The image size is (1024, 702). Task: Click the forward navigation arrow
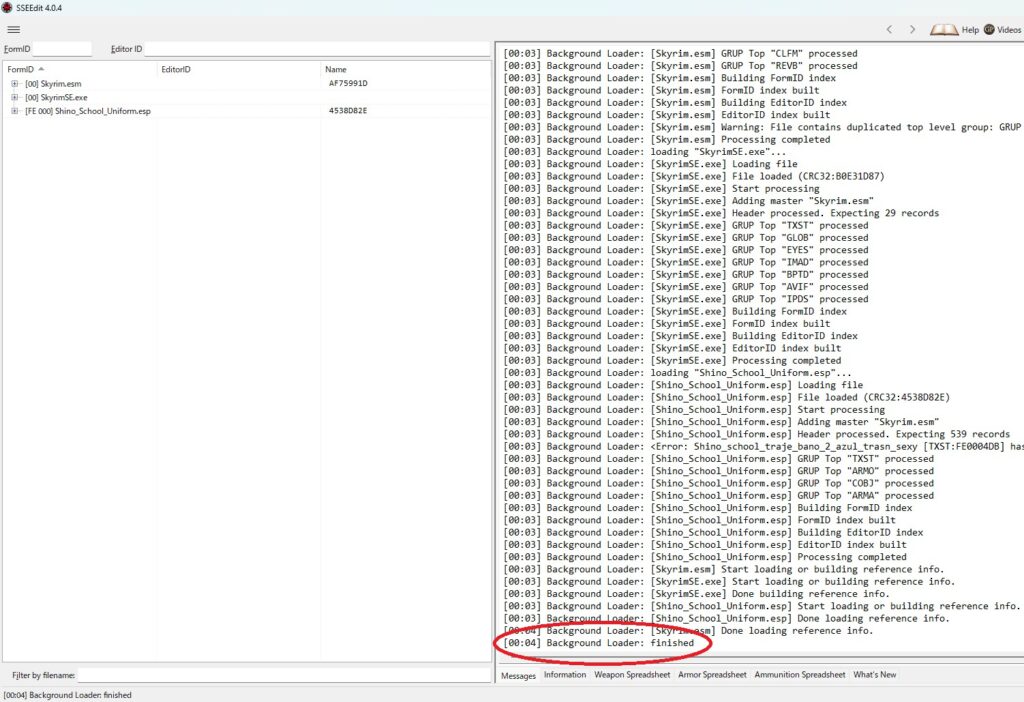pyautogui.click(x=912, y=30)
